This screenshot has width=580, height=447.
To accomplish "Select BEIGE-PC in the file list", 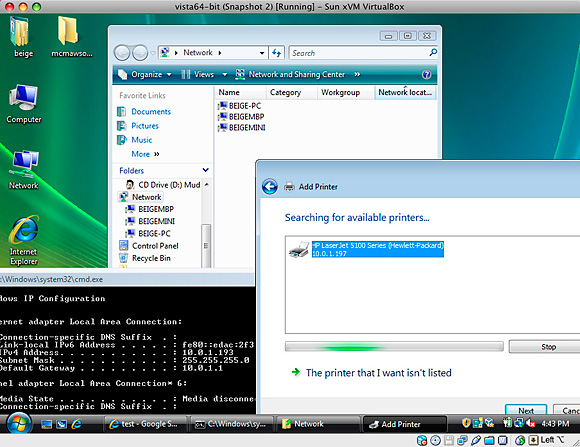I will click(240, 106).
